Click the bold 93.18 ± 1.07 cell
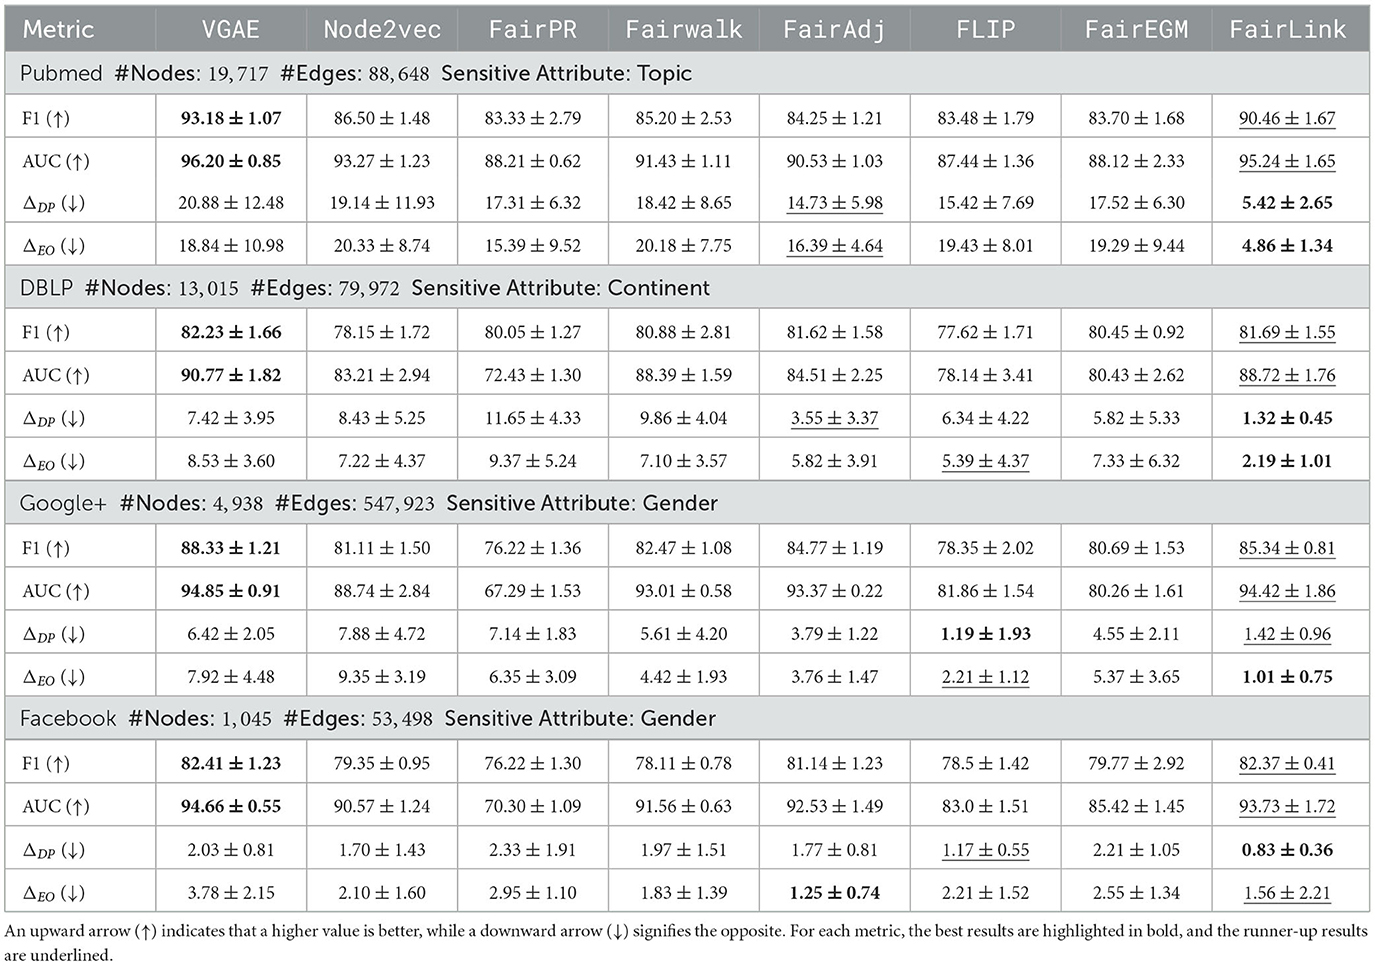The width and height of the screenshot is (1375, 966). [x=231, y=118]
